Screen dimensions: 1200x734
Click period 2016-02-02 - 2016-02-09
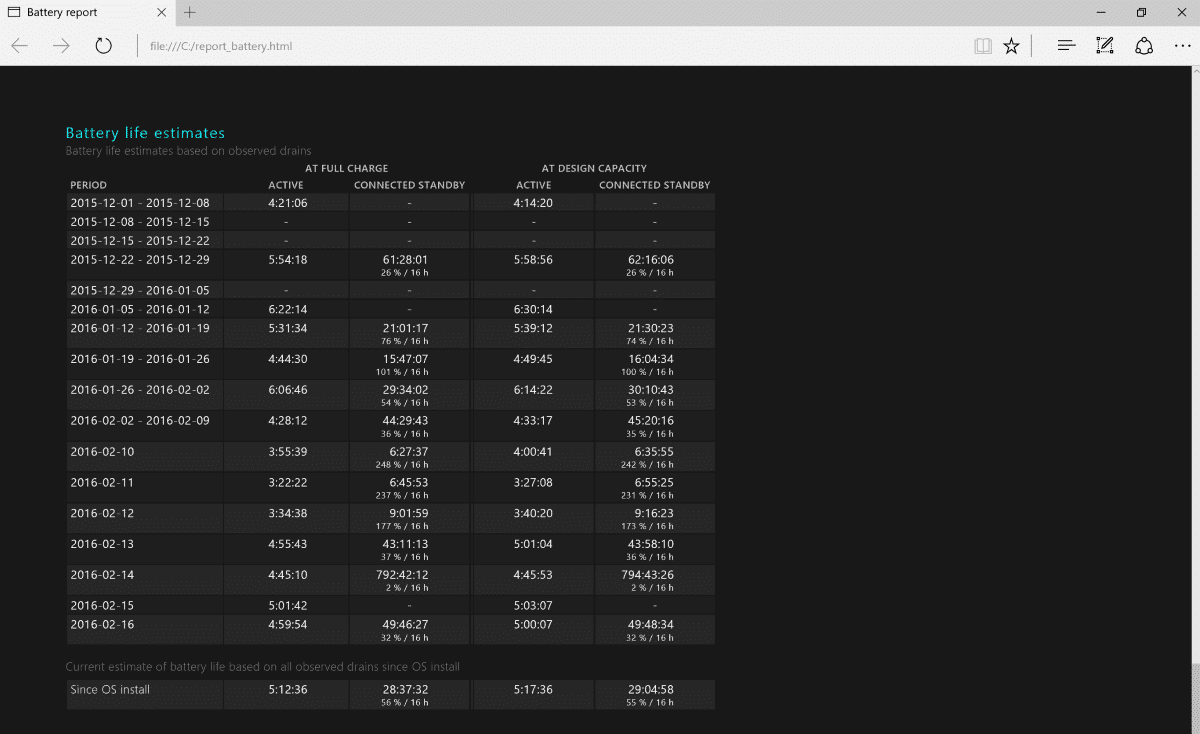pyautogui.click(x=140, y=421)
